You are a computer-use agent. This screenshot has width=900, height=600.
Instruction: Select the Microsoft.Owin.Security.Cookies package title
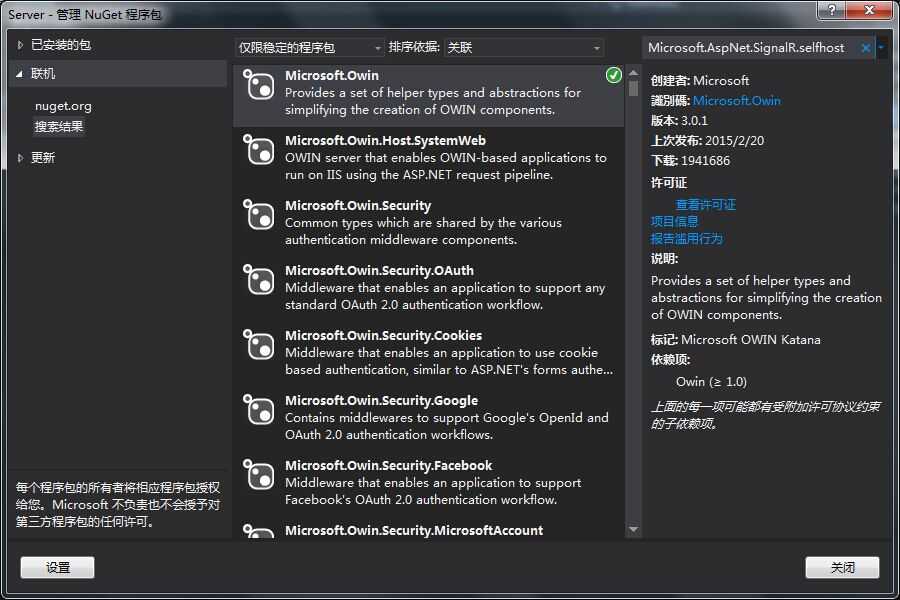pyautogui.click(x=383, y=335)
